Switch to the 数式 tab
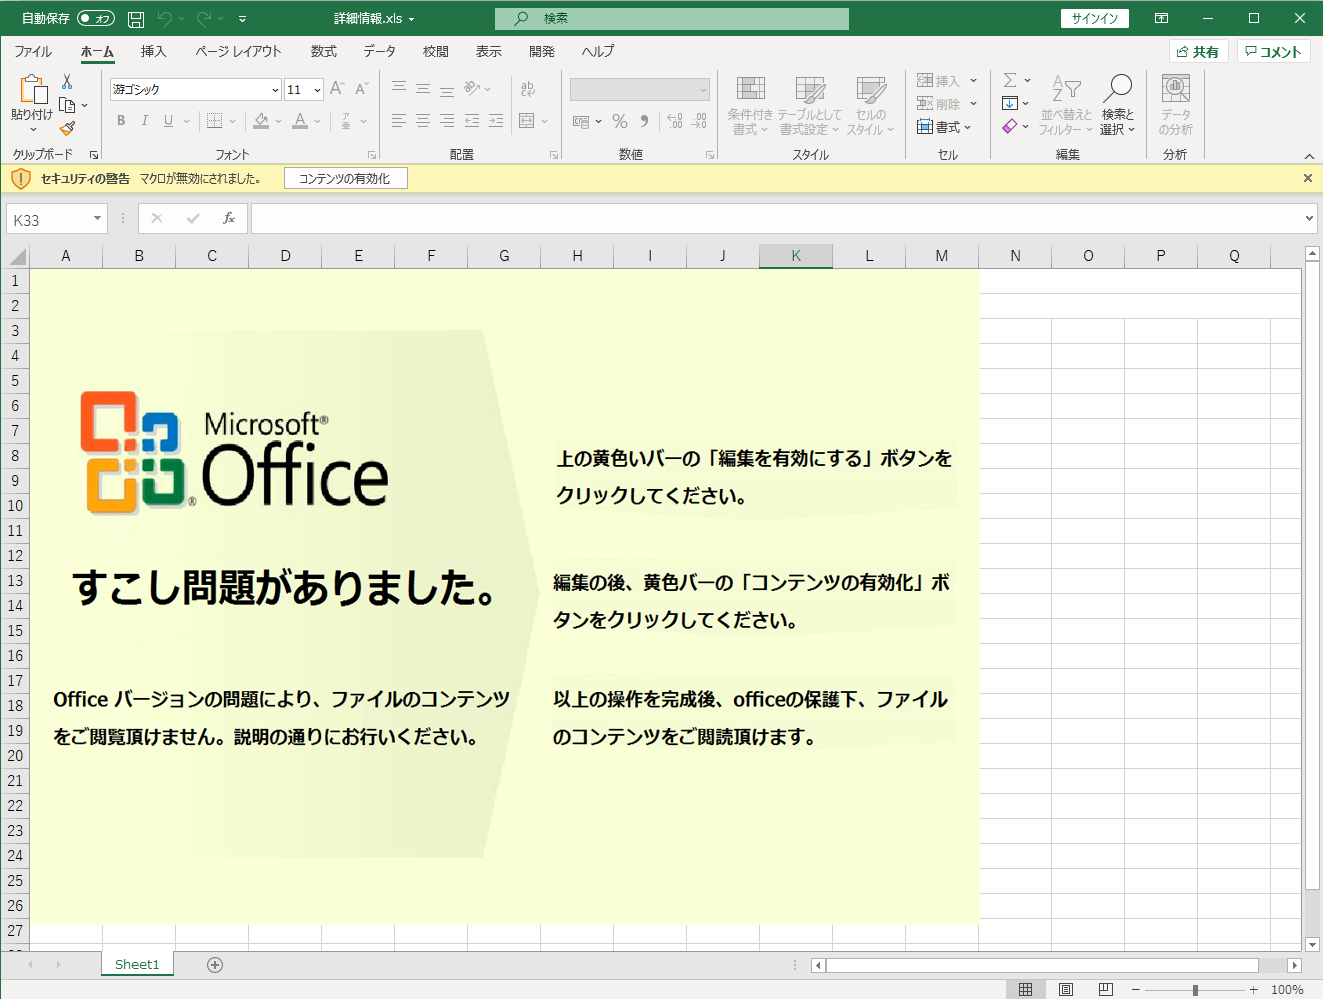The width and height of the screenshot is (1323, 999). pos(323,52)
